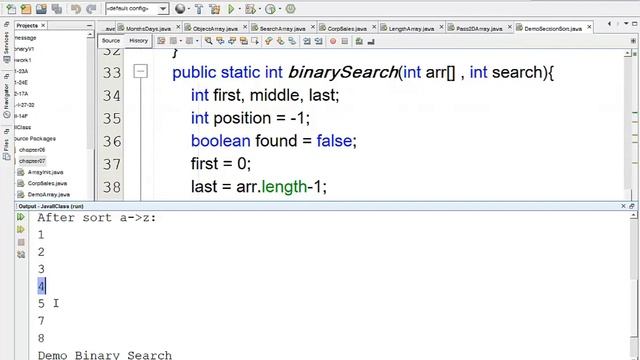Open the MonthsDays.java tab
The height and width of the screenshot is (360, 640).
point(148,28)
